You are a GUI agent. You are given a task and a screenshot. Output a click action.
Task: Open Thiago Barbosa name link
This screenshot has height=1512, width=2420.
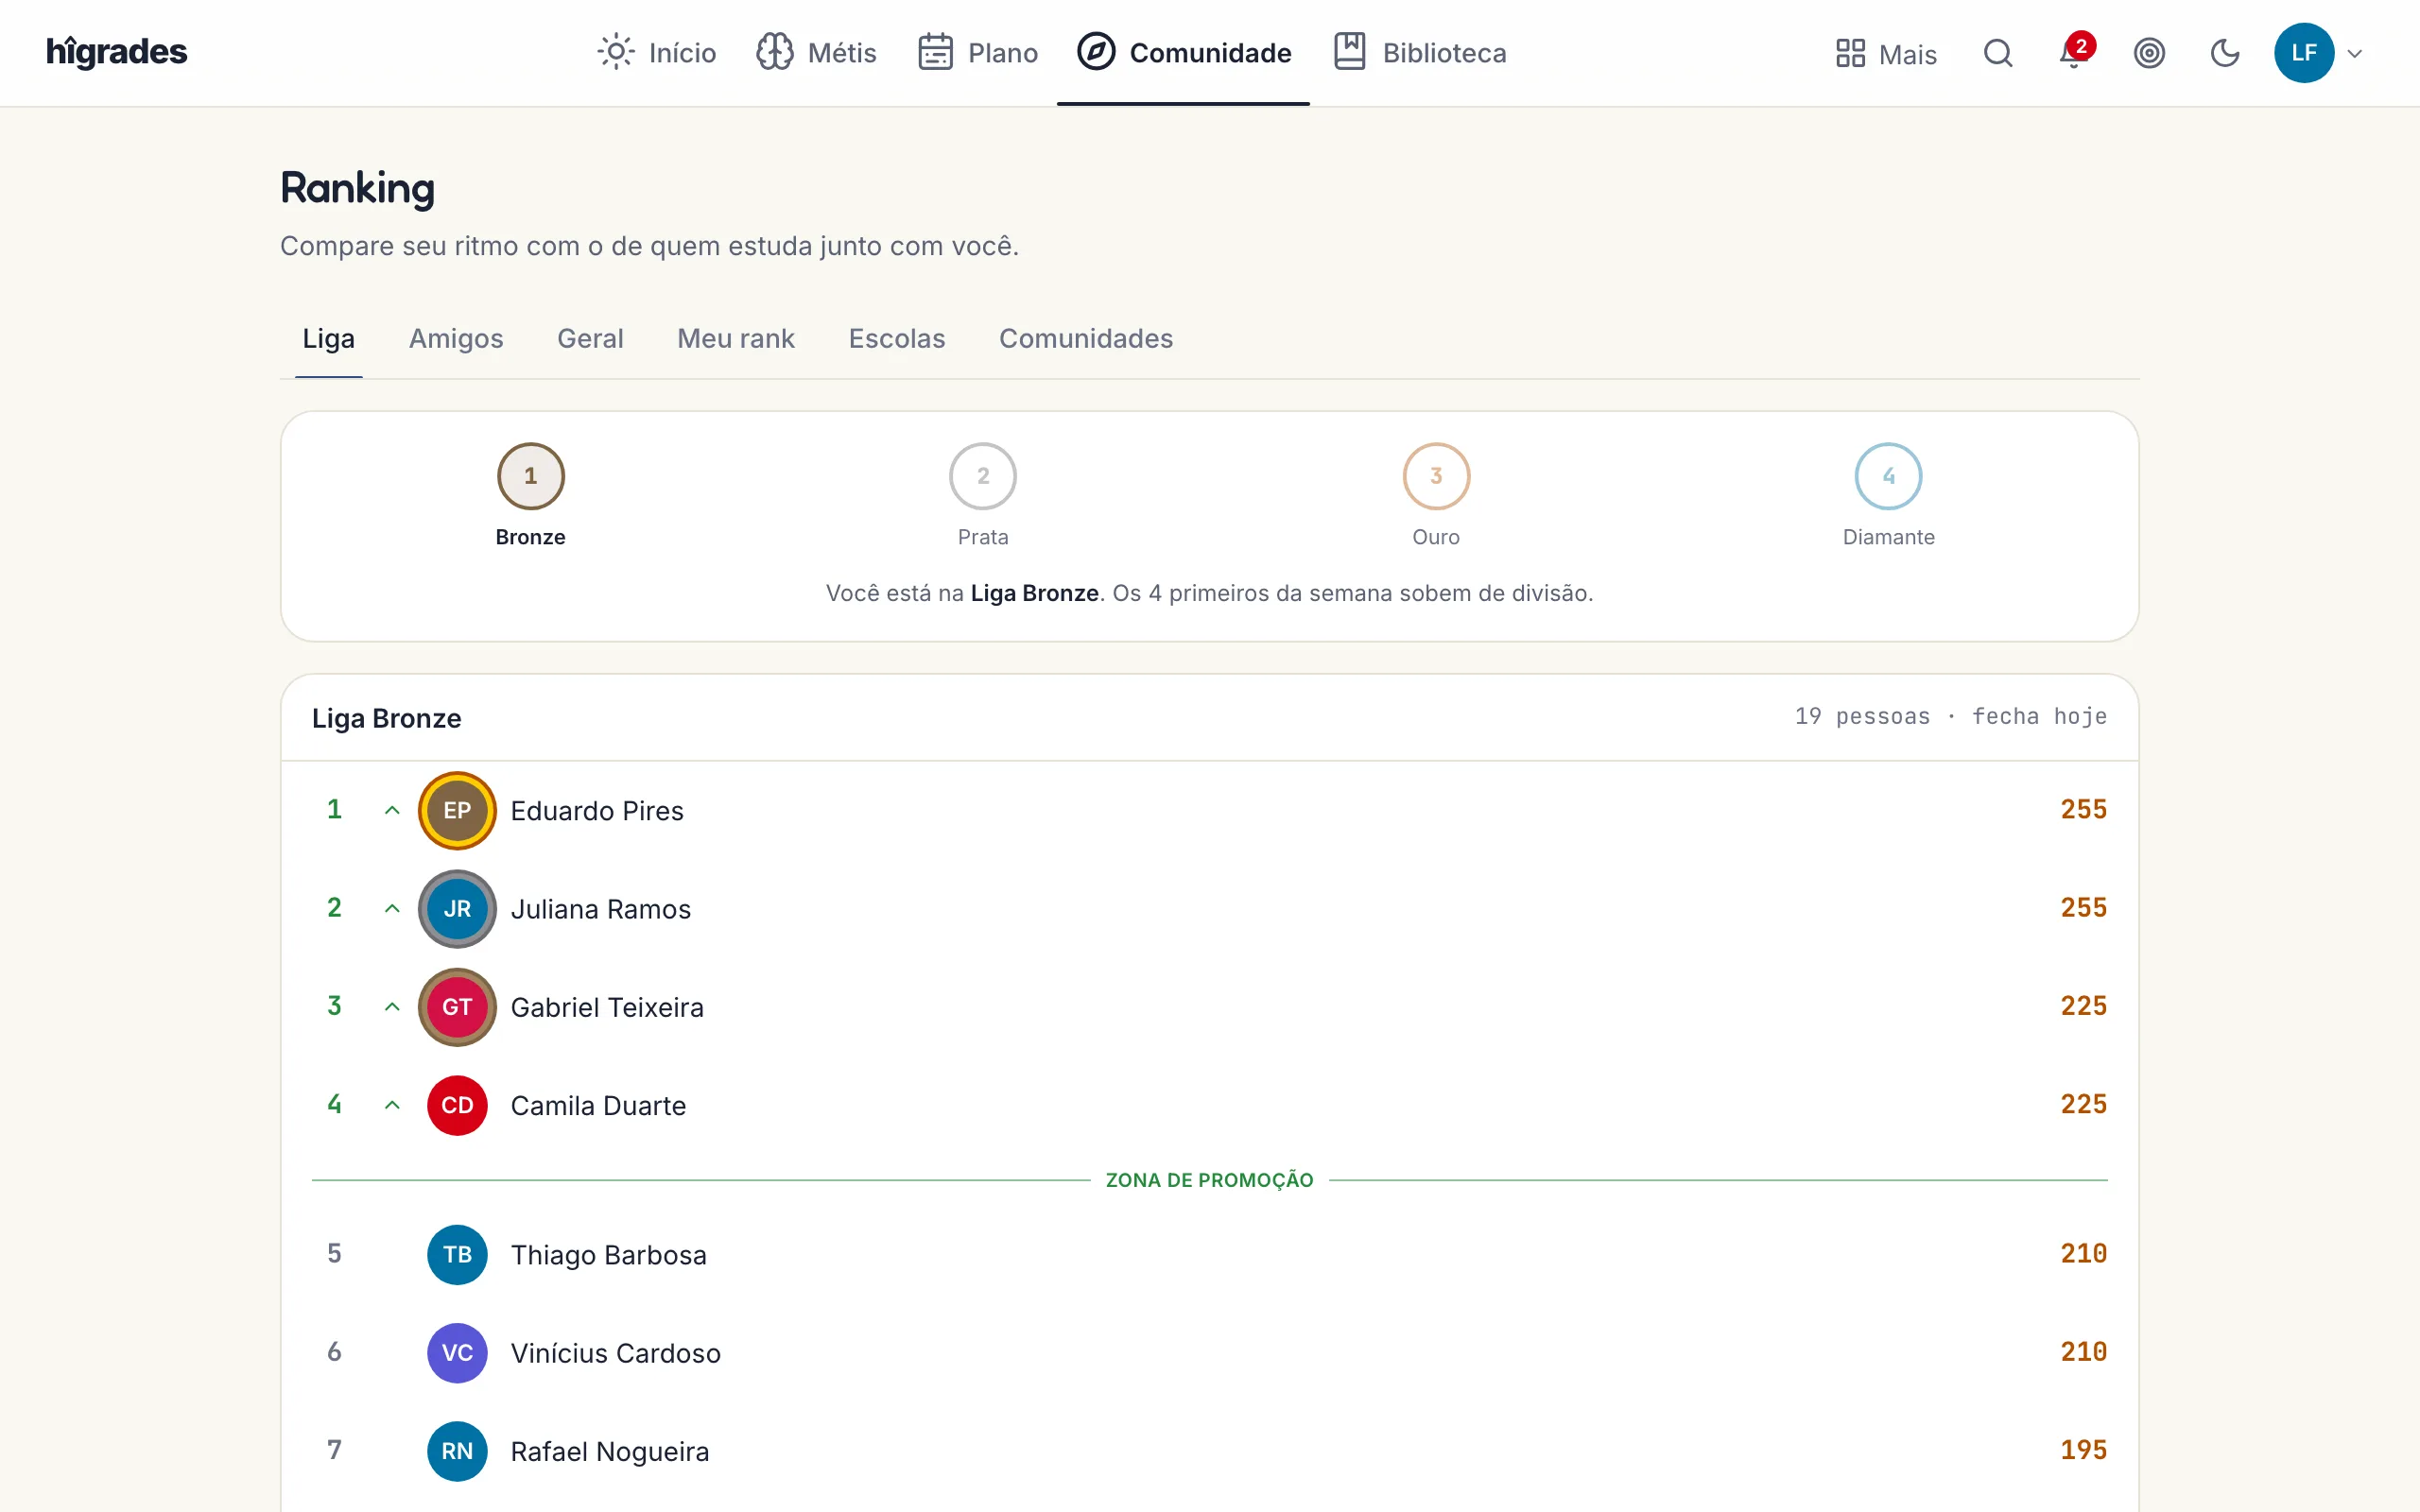608,1255
